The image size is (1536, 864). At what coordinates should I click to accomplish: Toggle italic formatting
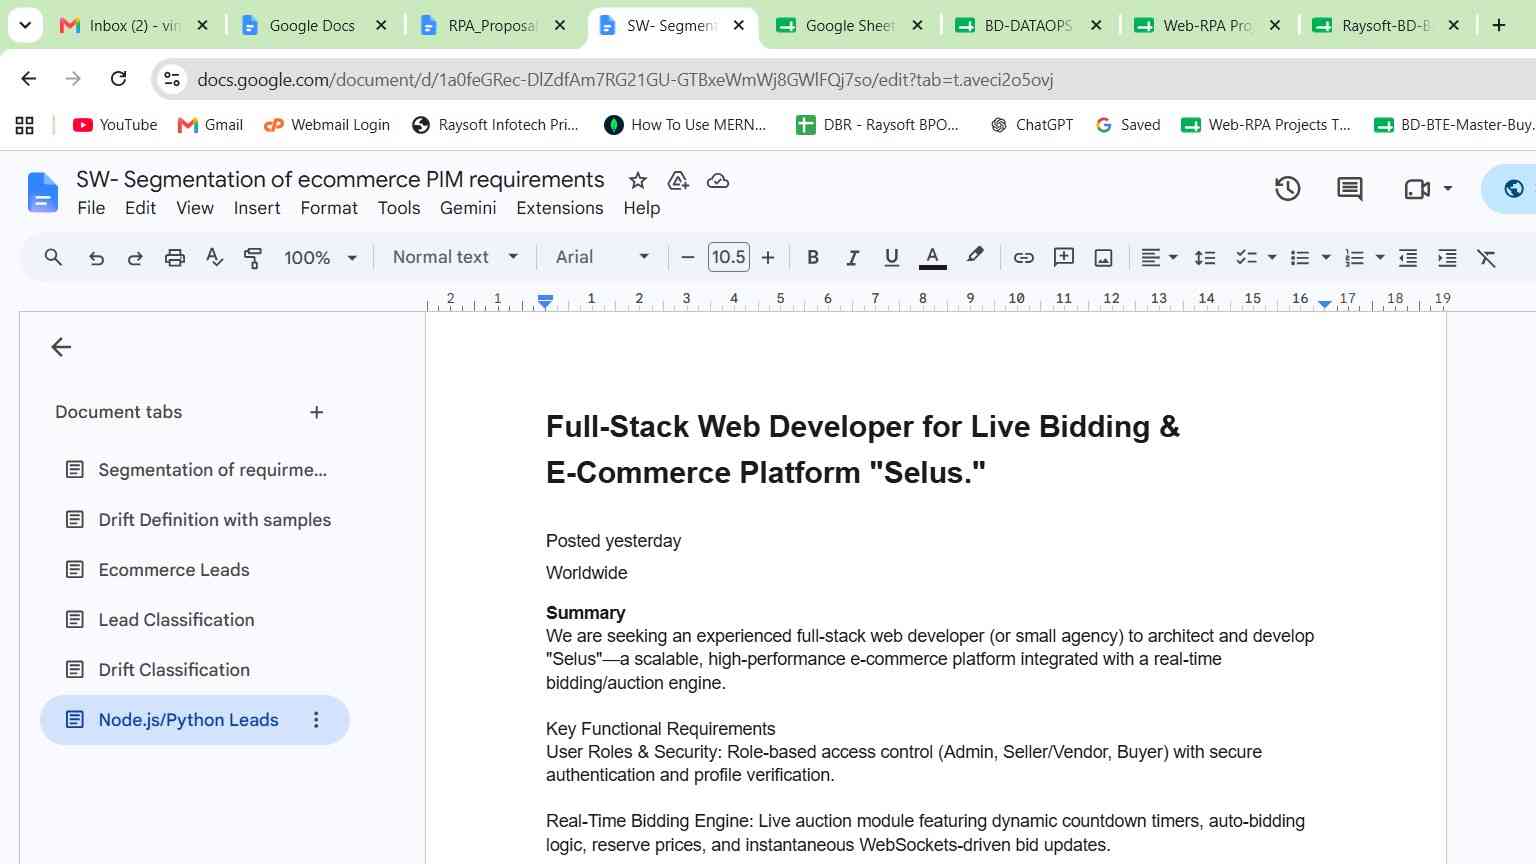click(852, 258)
